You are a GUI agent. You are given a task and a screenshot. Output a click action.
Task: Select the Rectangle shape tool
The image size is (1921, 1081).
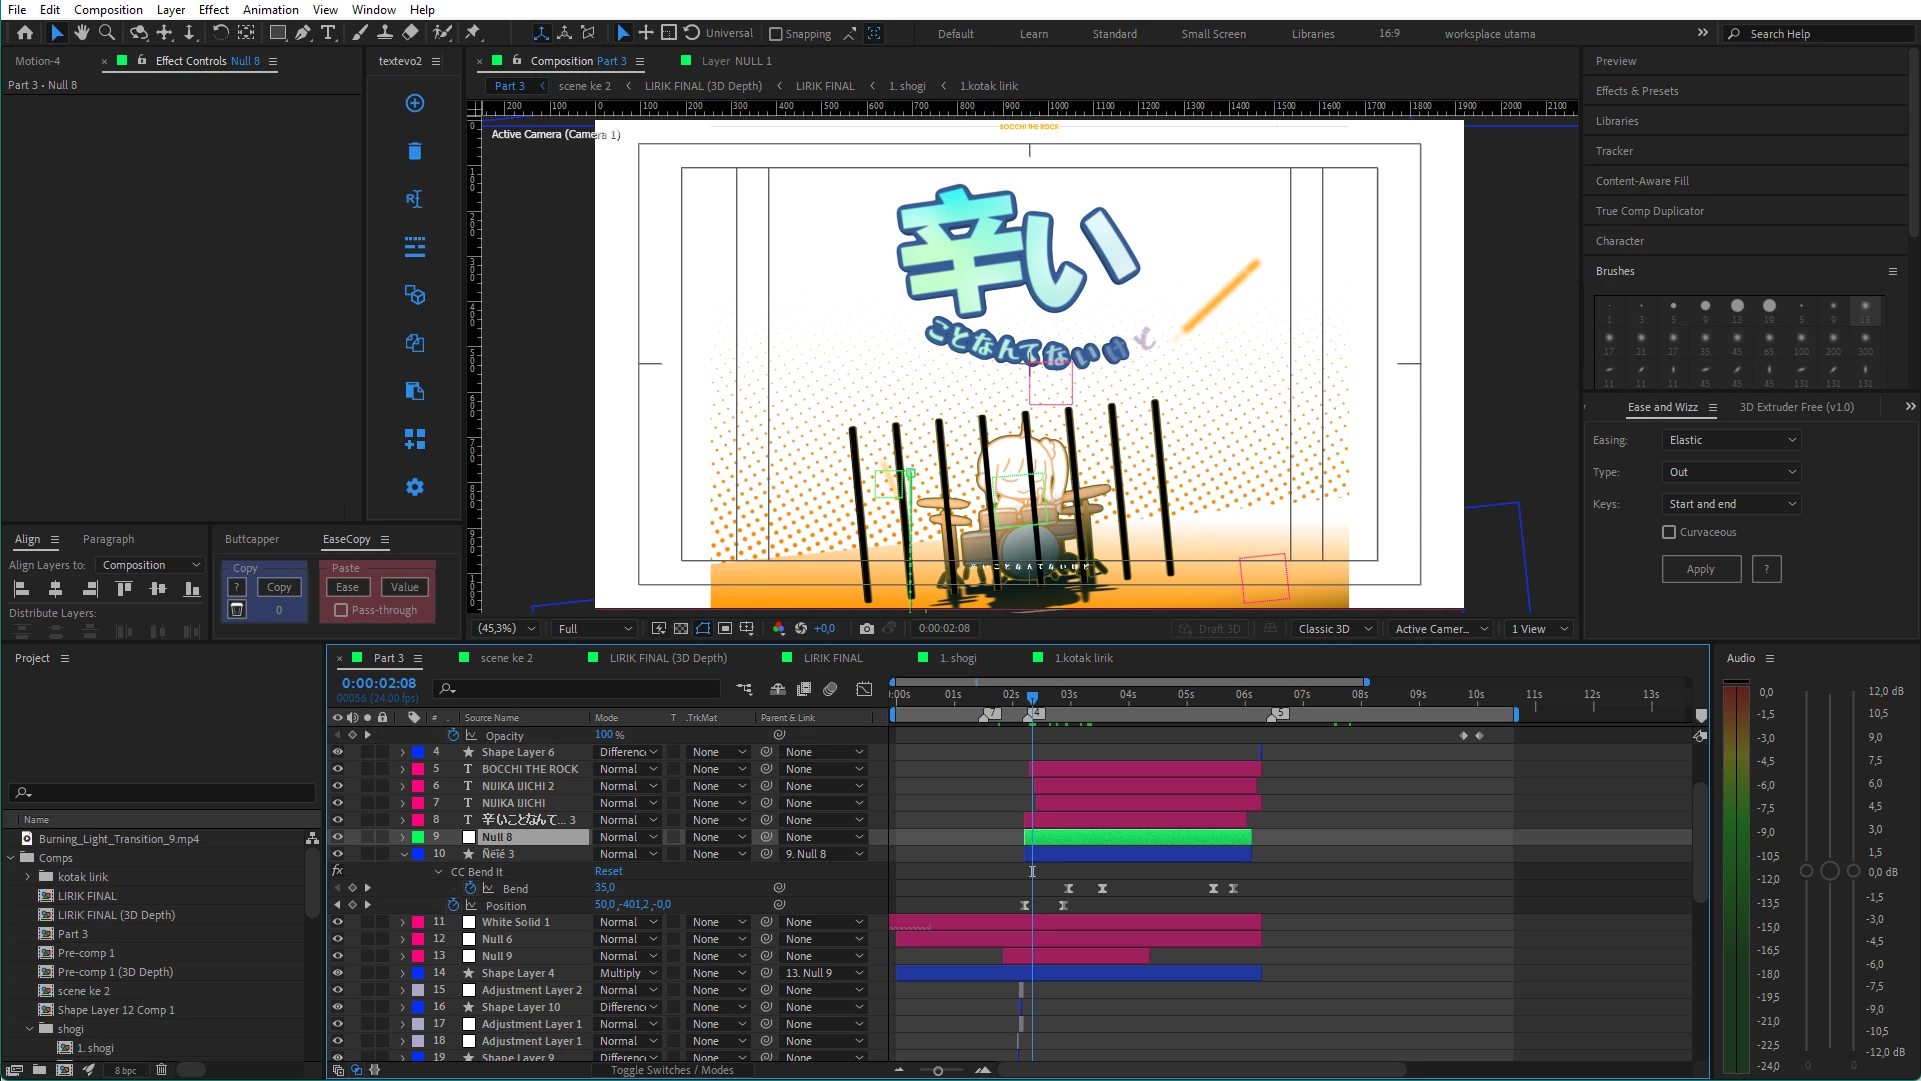click(x=277, y=33)
